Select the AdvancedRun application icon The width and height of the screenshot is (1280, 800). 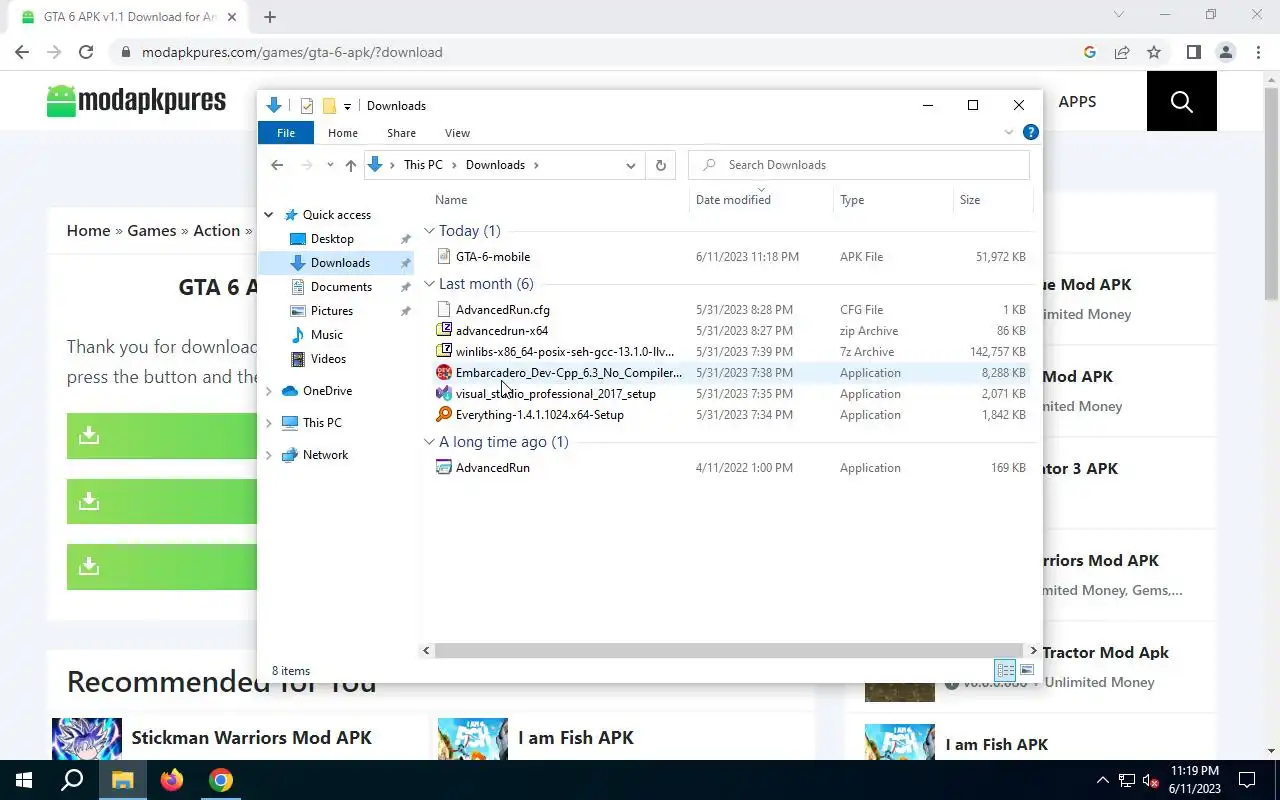click(x=444, y=468)
